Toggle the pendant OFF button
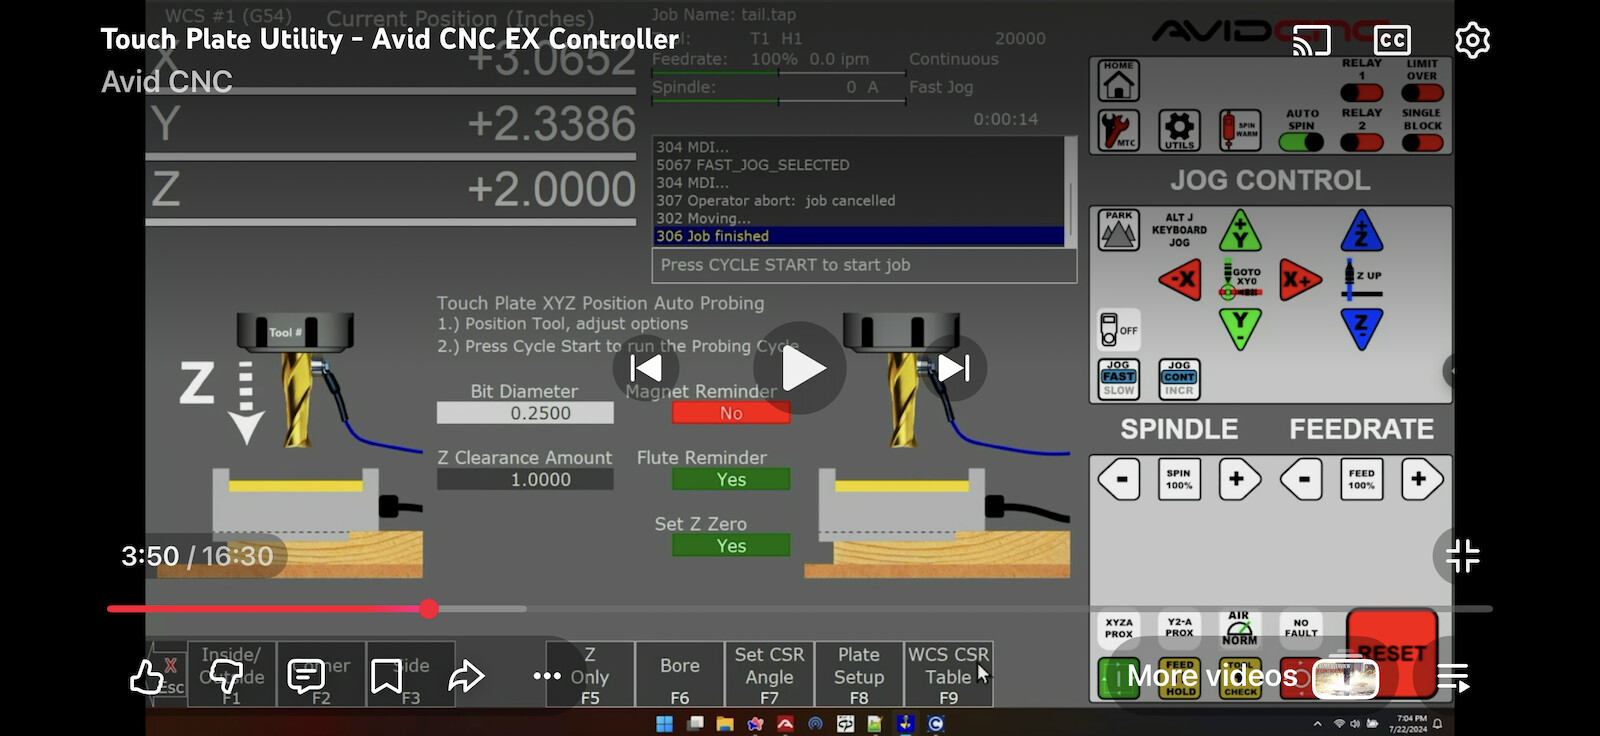 coord(1118,330)
